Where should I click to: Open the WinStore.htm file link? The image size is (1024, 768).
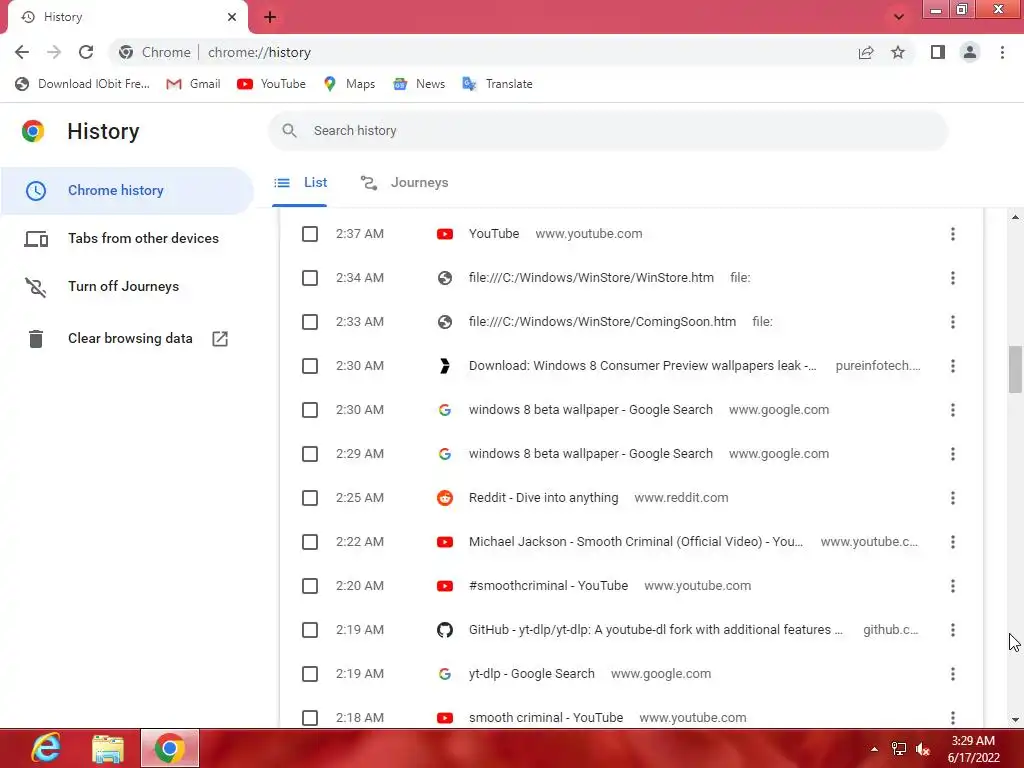[591, 278]
